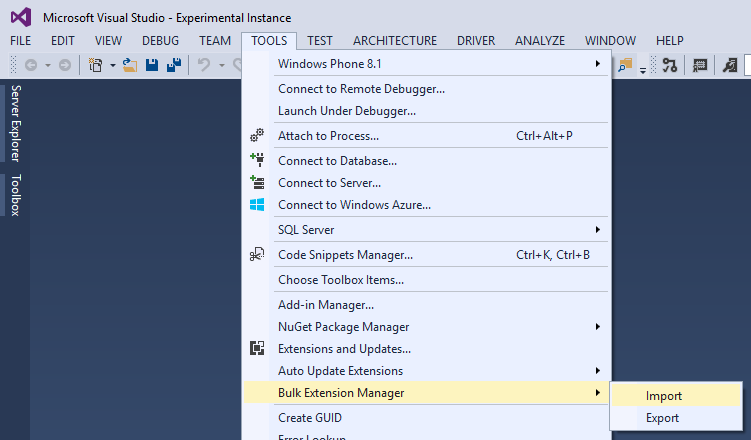Screen dimensions: 751x440
Task: Choose Launch Under Debugger
Action: point(426,111)
